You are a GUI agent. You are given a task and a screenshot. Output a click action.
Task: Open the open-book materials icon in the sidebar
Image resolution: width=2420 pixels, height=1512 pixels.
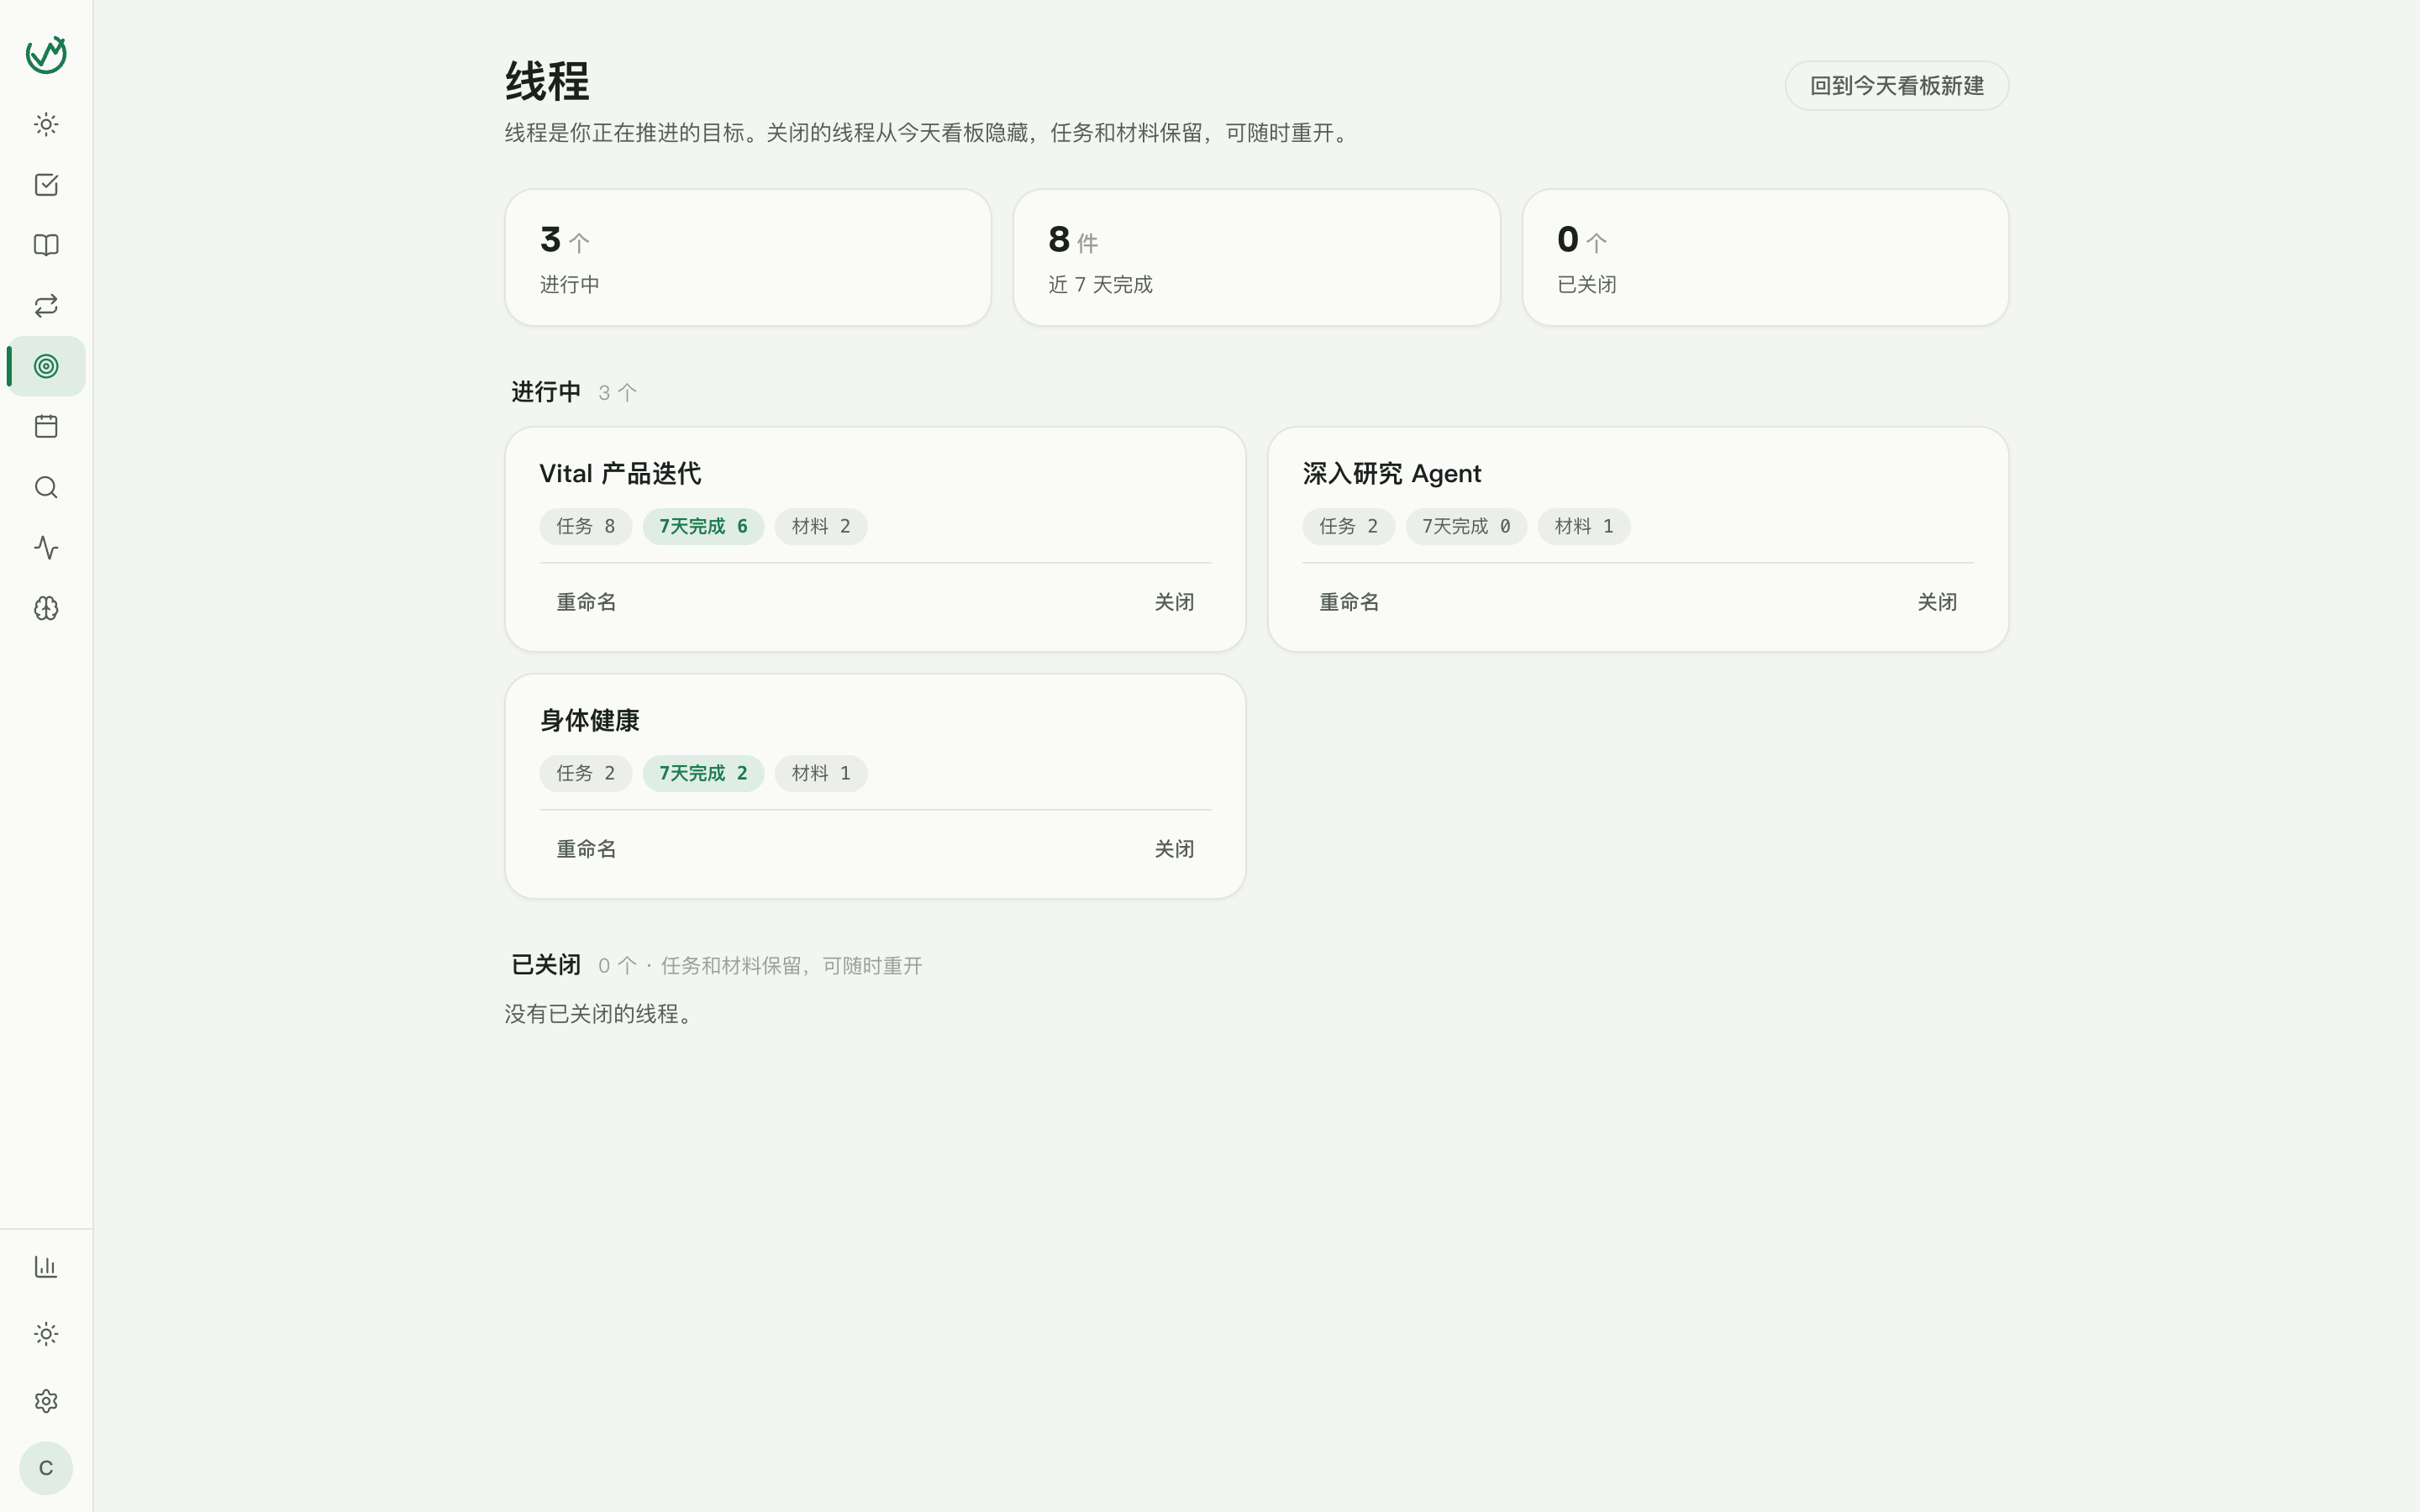click(x=46, y=245)
